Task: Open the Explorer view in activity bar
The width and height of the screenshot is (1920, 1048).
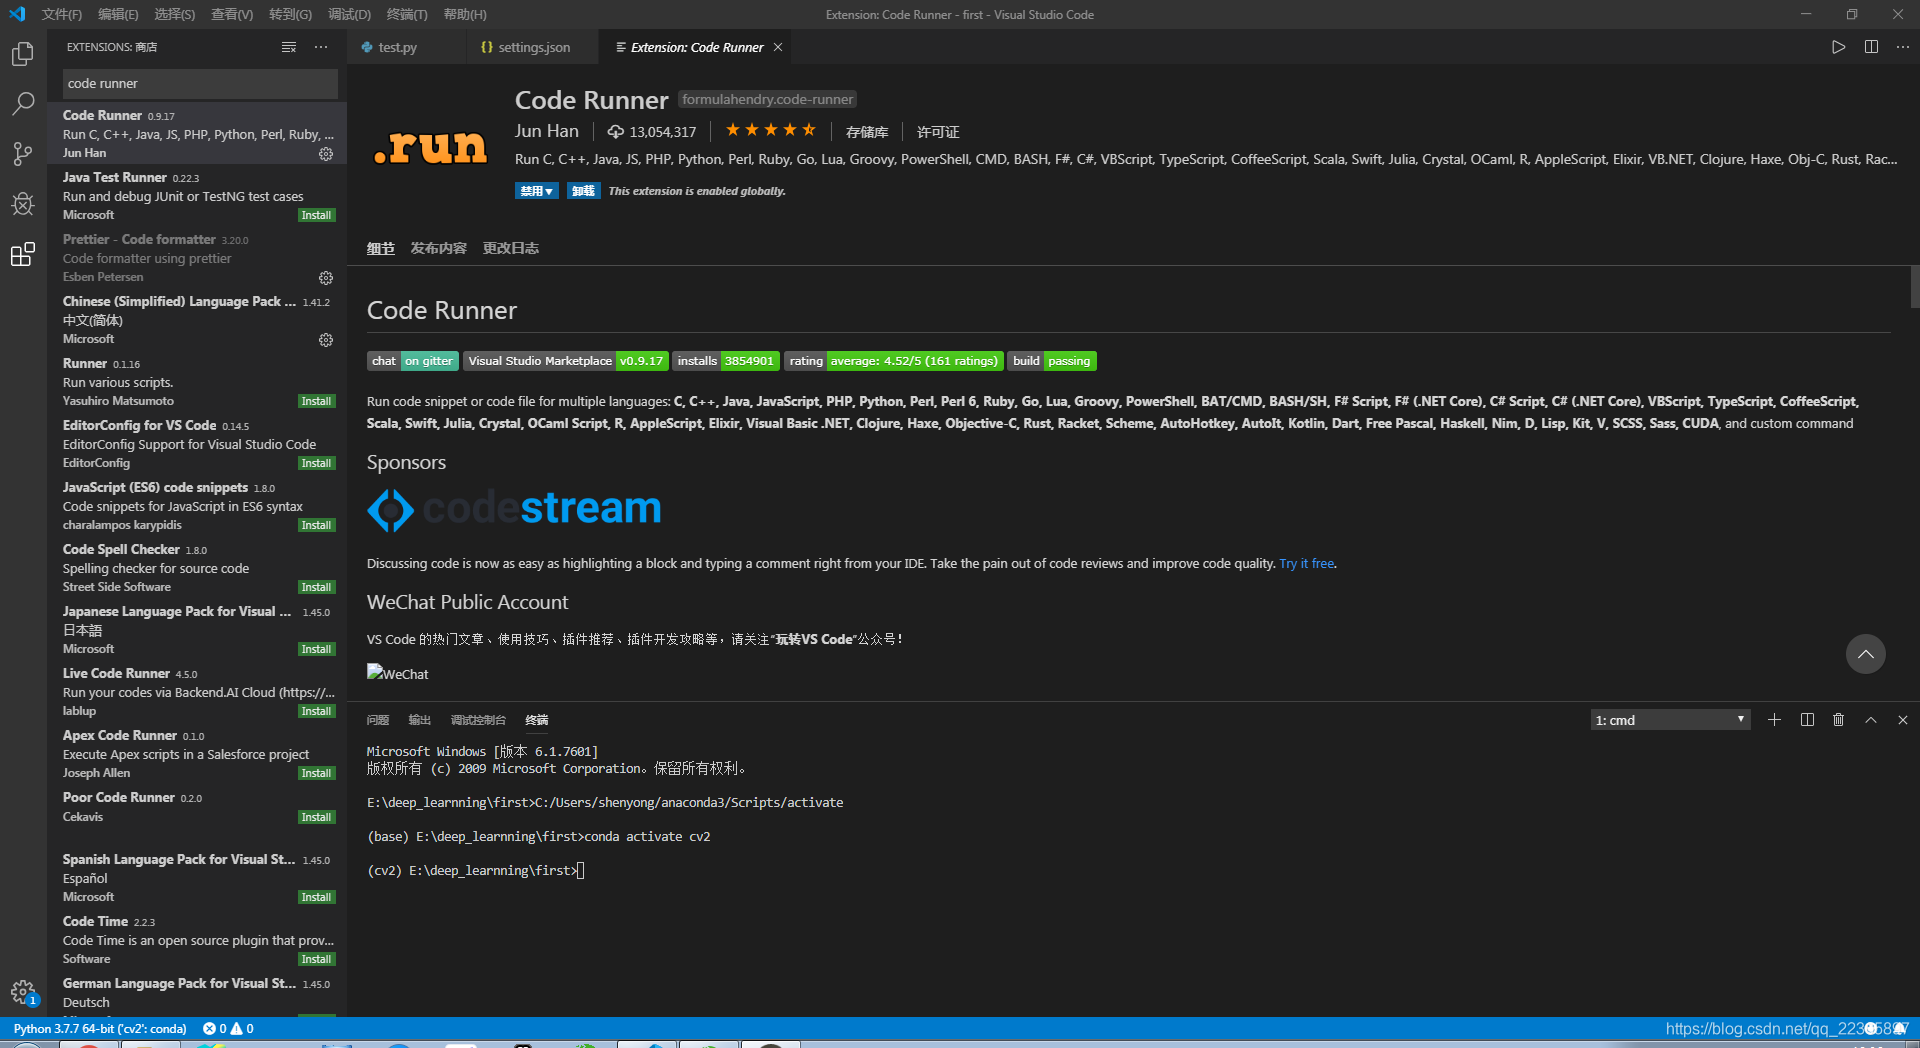Action: [x=22, y=54]
